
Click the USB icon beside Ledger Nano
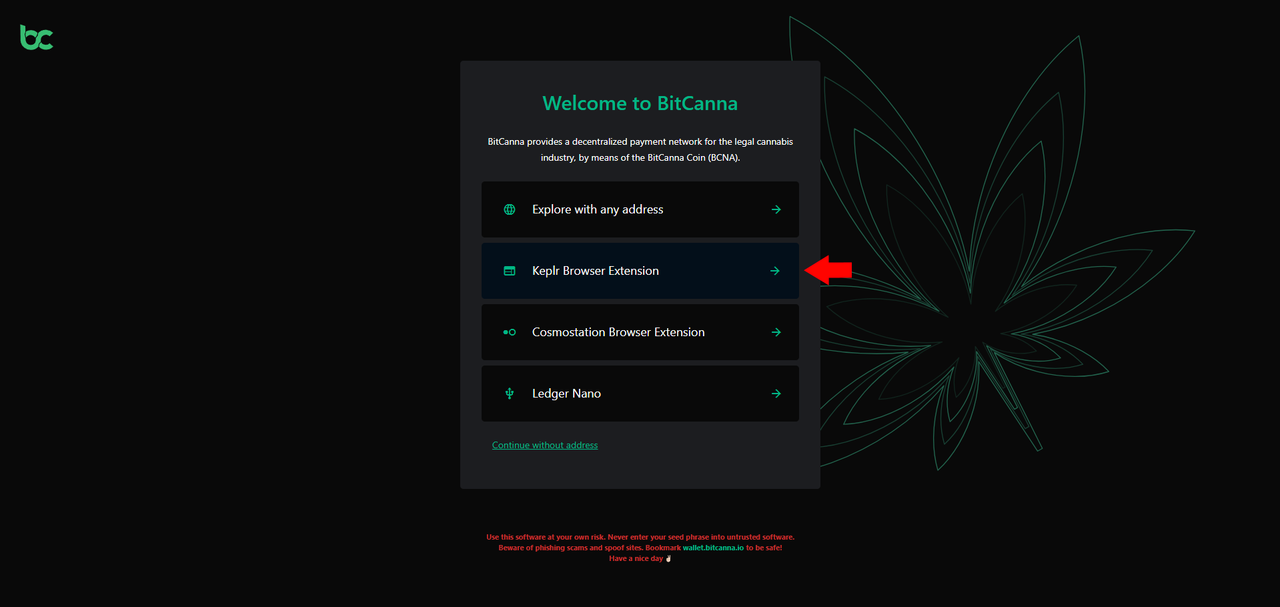pyautogui.click(x=510, y=394)
